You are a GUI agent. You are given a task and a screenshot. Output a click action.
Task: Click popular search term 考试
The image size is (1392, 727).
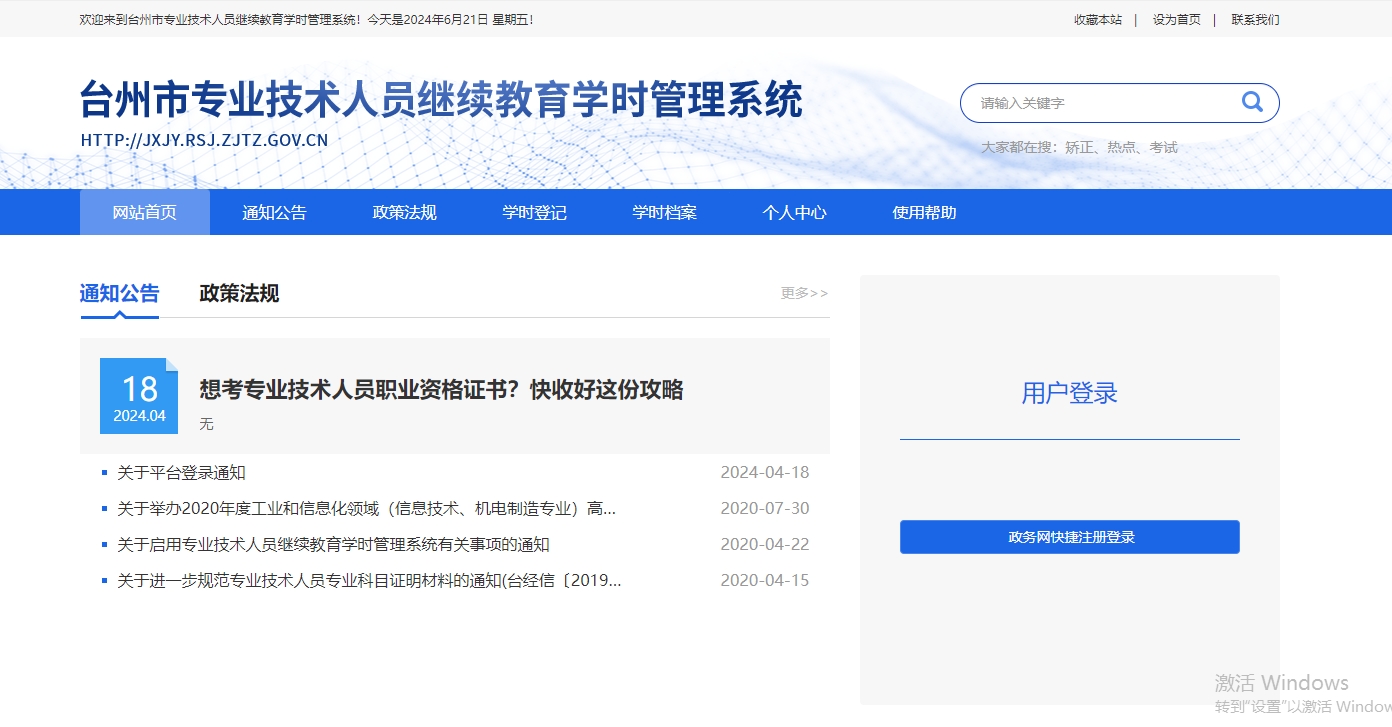[1163, 147]
